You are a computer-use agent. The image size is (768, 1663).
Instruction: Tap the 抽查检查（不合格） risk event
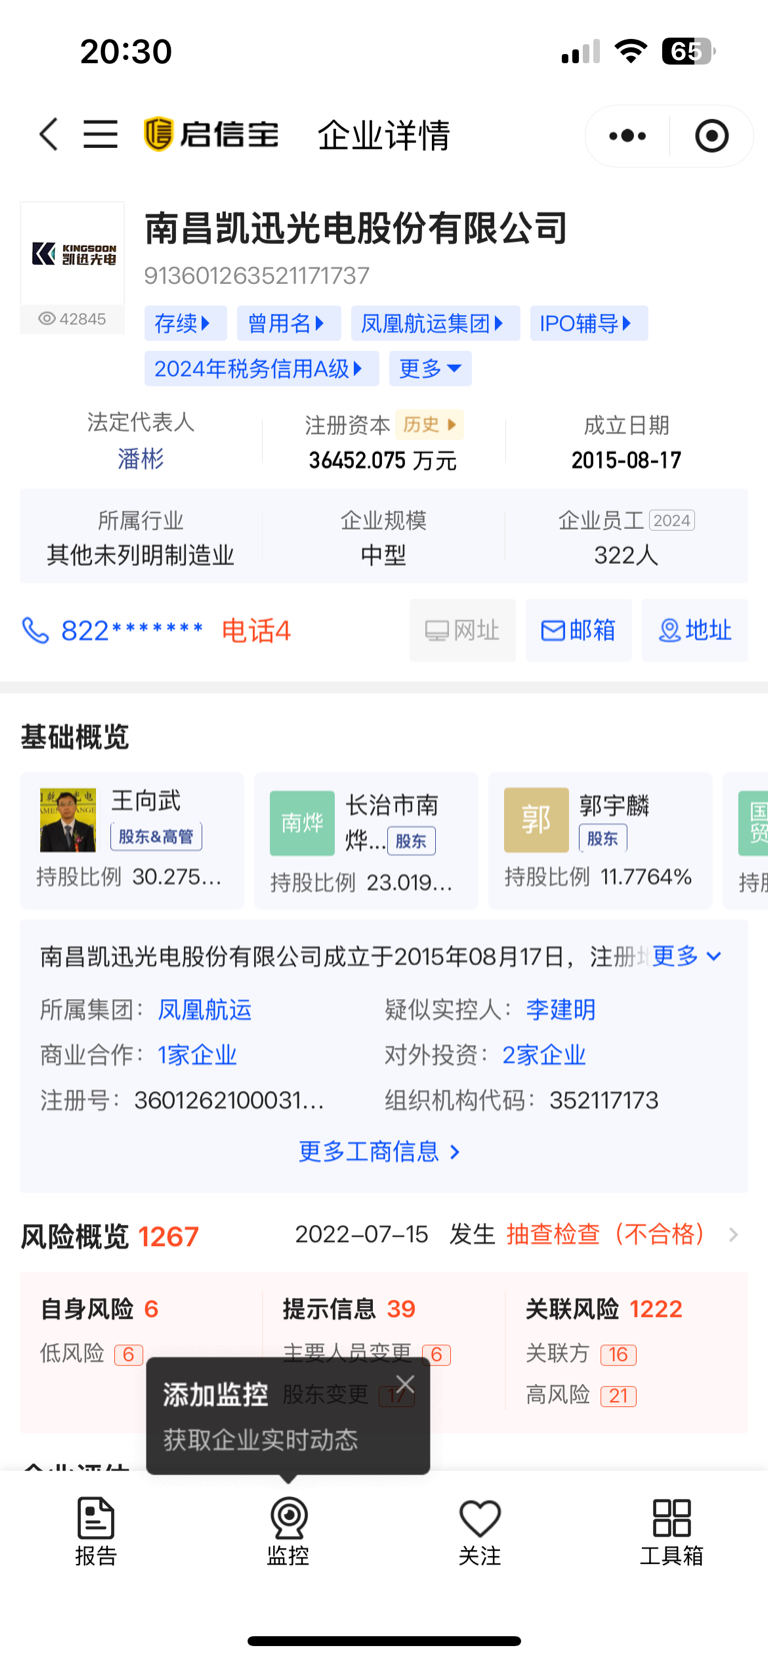[x=606, y=1234]
